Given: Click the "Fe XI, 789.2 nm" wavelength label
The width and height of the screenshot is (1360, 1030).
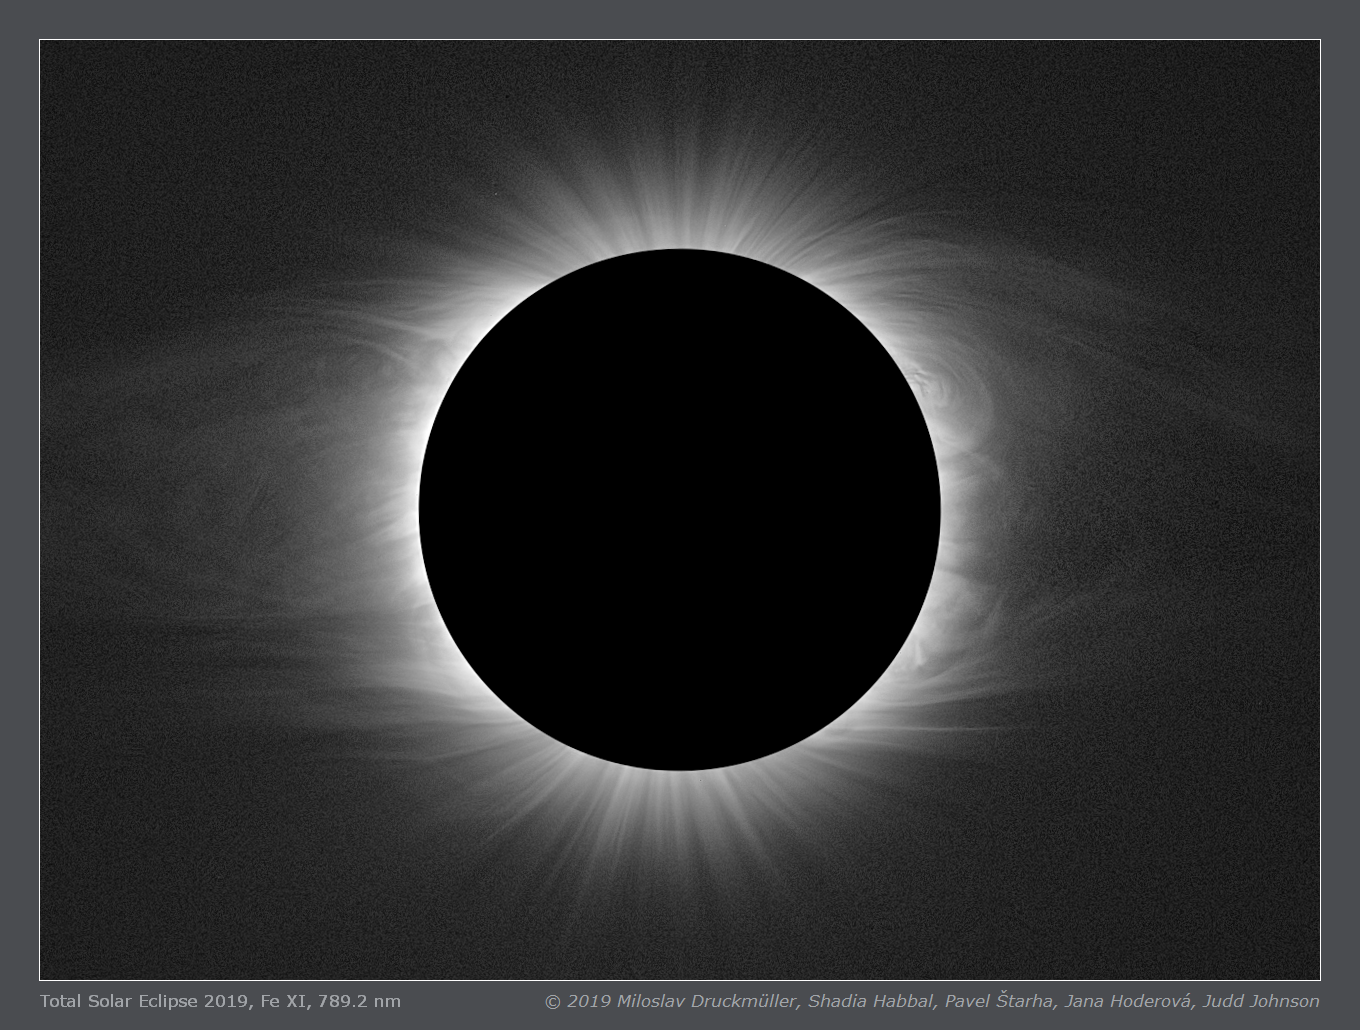Looking at the screenshot, I should pos(331,1001).
